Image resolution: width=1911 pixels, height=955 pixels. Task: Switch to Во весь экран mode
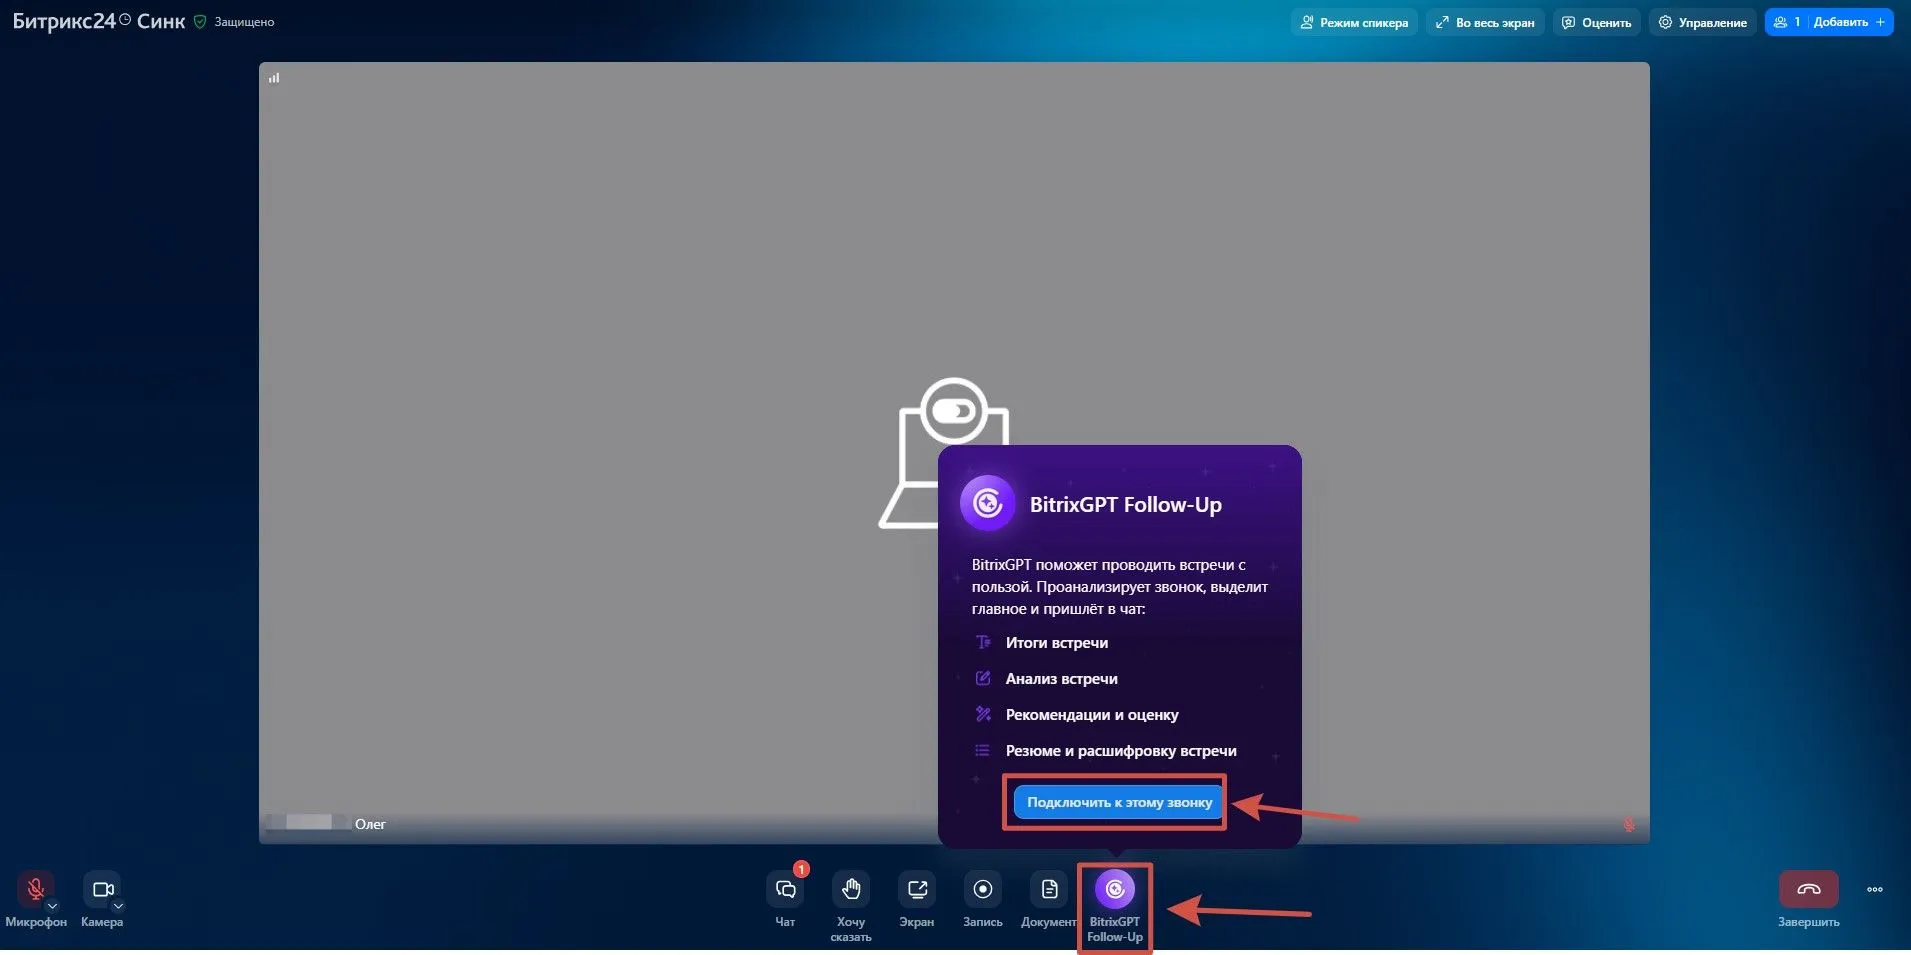(1485, 22)
